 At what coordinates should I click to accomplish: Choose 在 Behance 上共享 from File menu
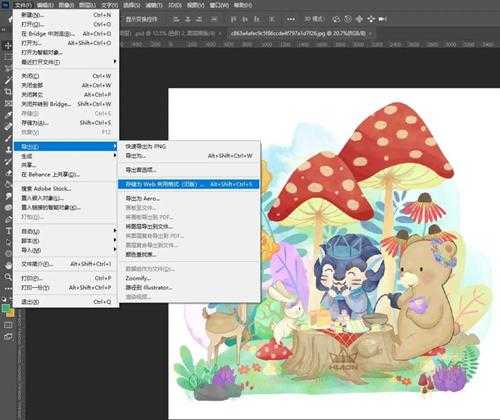tap(66, 174)
